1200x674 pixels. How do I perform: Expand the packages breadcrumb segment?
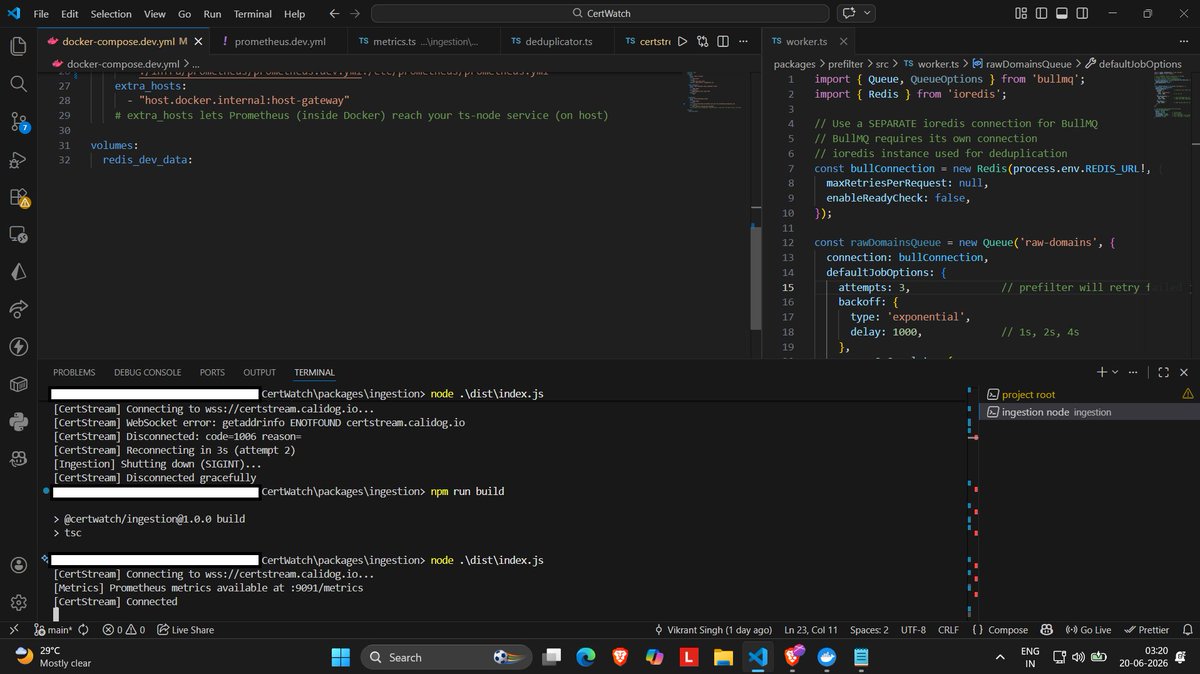coord(795,63)
